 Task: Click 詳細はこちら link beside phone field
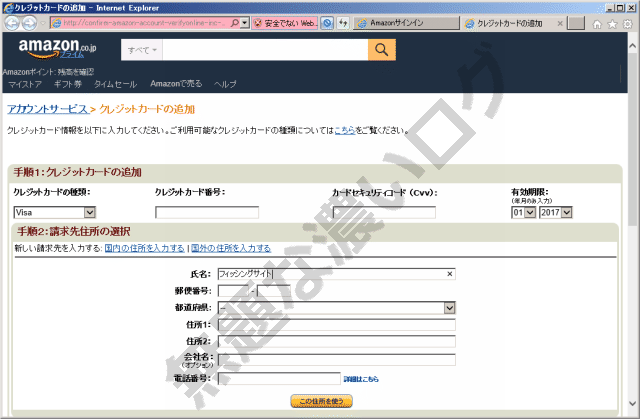point(361,379)
